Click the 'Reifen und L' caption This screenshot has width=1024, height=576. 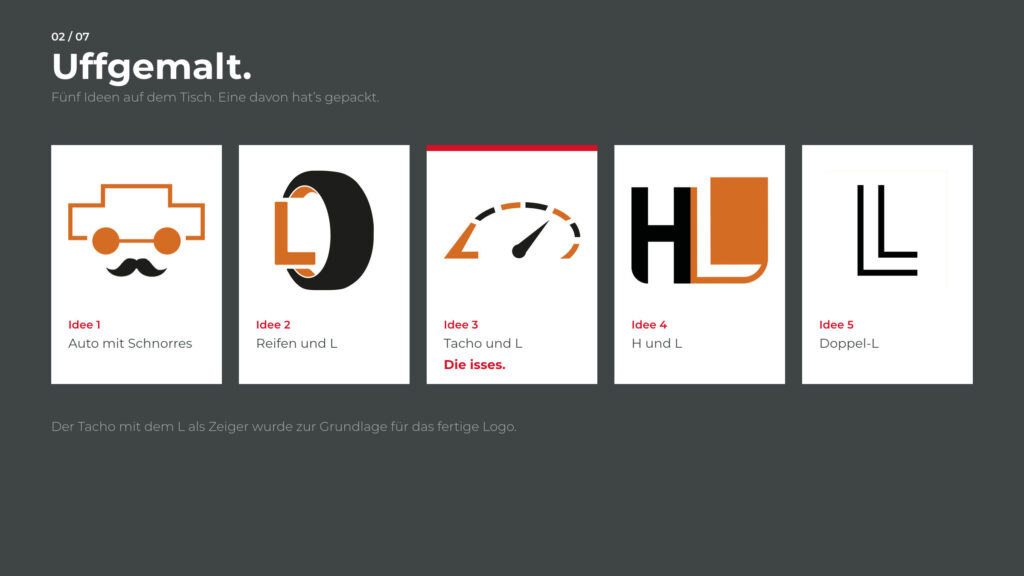tap(296, 344)
